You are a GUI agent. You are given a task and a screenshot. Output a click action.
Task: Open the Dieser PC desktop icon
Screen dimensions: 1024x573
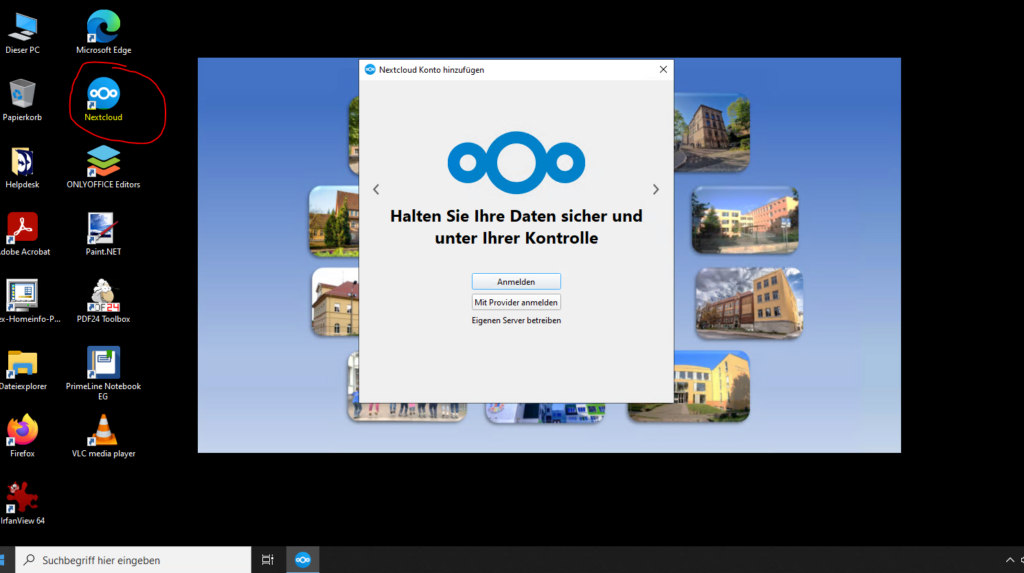click(23, 33)
